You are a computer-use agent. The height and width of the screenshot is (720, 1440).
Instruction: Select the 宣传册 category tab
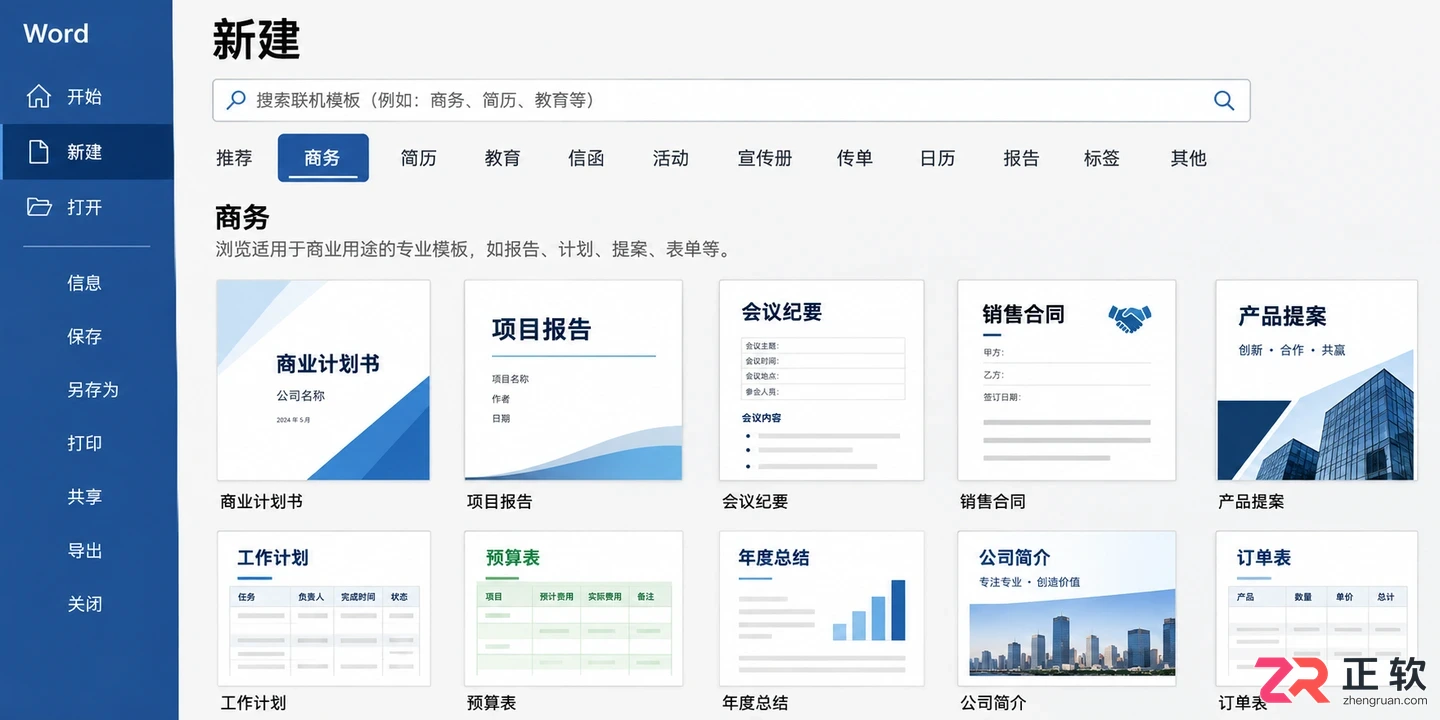tap(765, 158)
